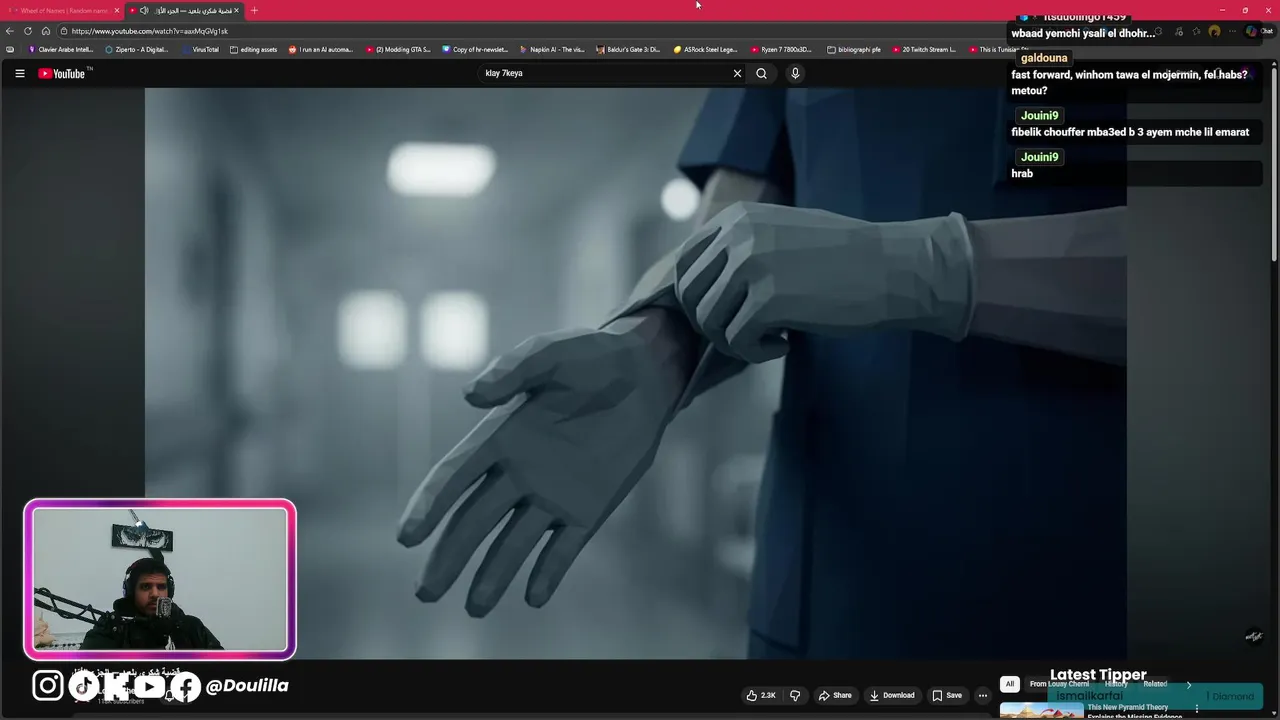The height and width of the screenshot is (720, 1280).
Task: Open 'Napkin AI - The vis...' bookmark
Action: [x=552, y=49]
